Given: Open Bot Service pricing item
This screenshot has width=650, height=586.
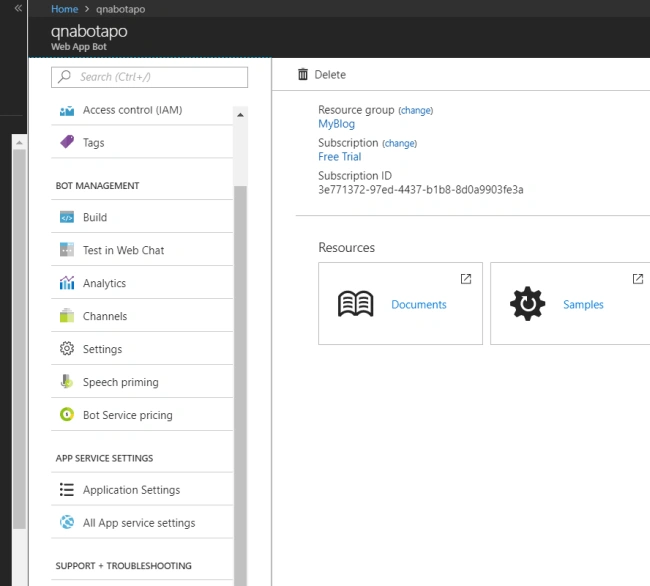Looking at the screenshot, I should point(142,415).
